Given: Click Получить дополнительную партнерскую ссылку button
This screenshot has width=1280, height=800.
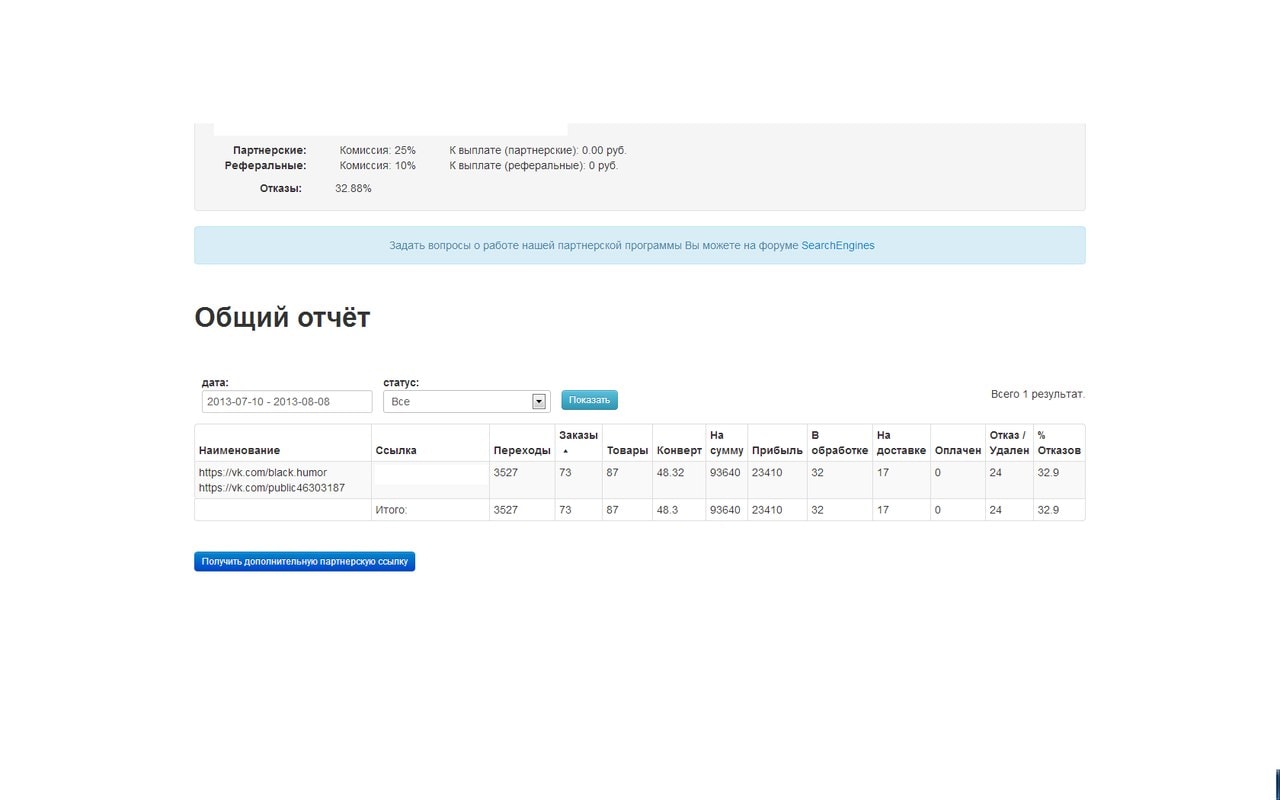Looking at the screenshot, I should point(304,562).
